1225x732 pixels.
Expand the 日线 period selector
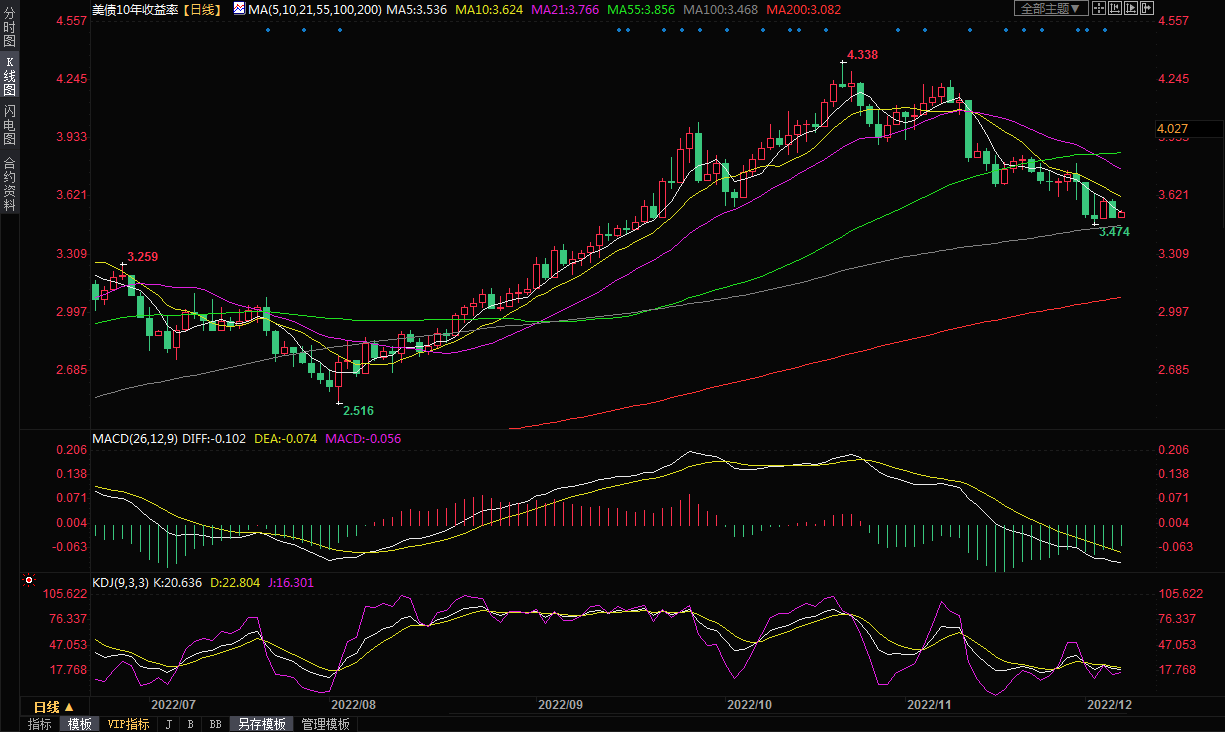pos(54,707)
